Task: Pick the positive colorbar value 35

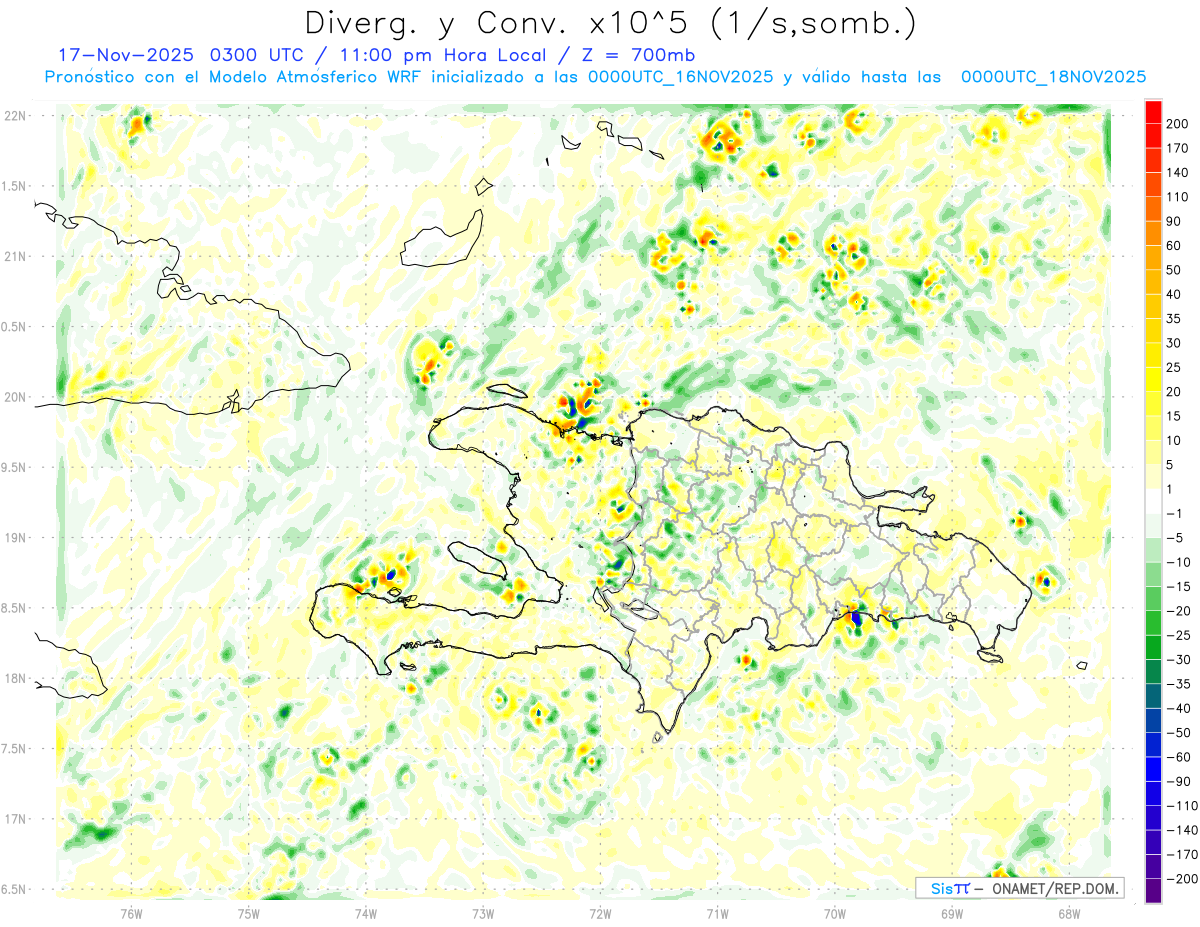Action: (1173, 319)
